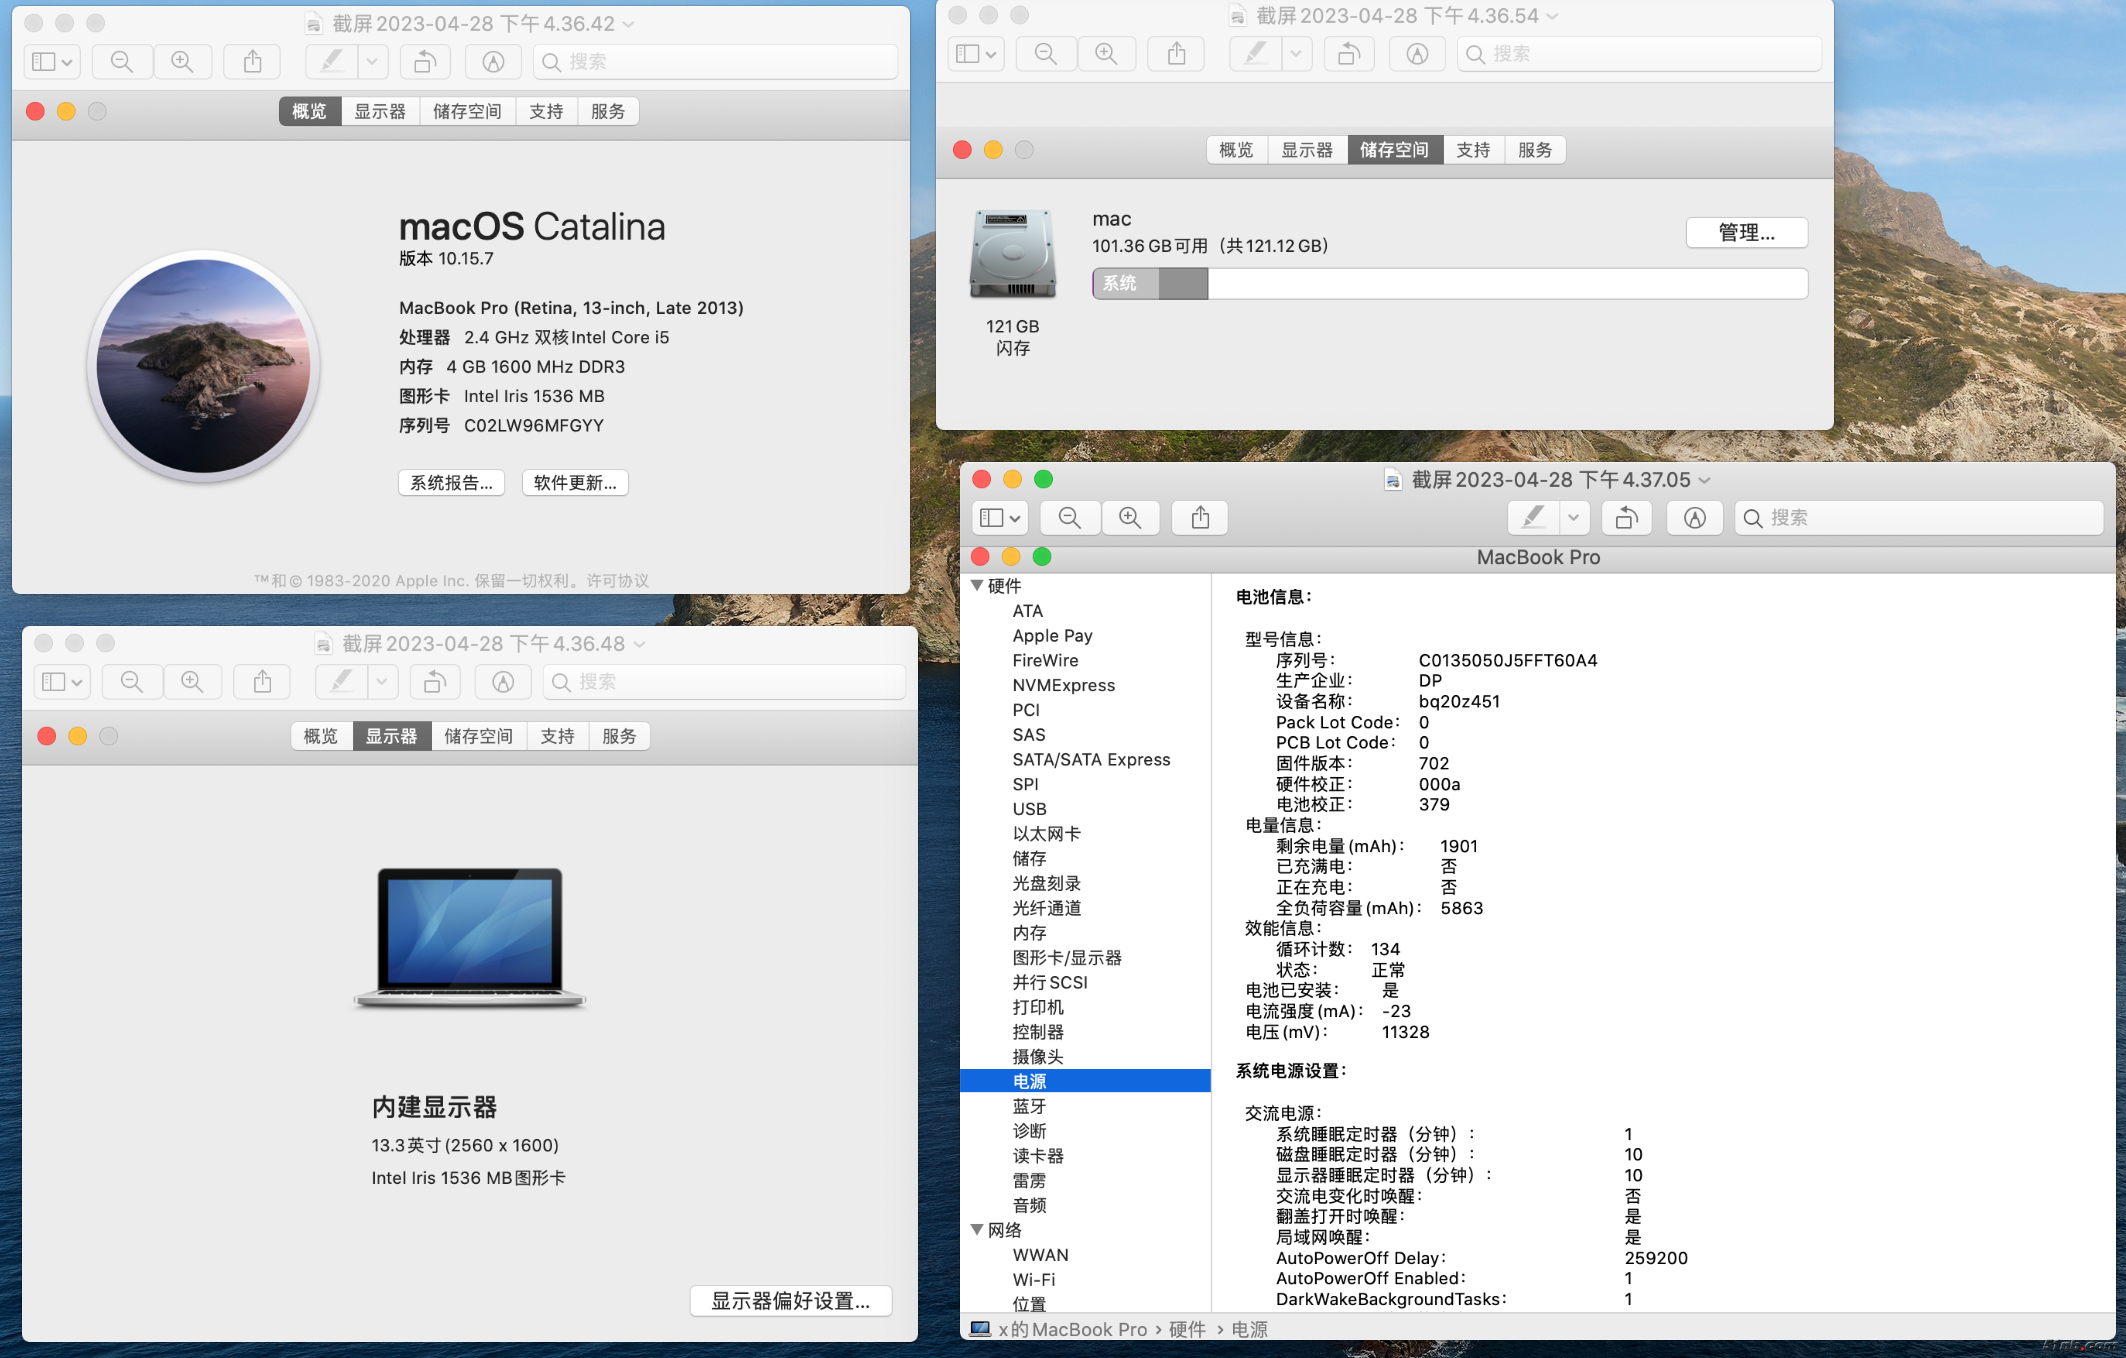The height and width of the screenshot is (1358, 2126).
Task: Collapse the 硬件 tree section
Action: [977, 586]
